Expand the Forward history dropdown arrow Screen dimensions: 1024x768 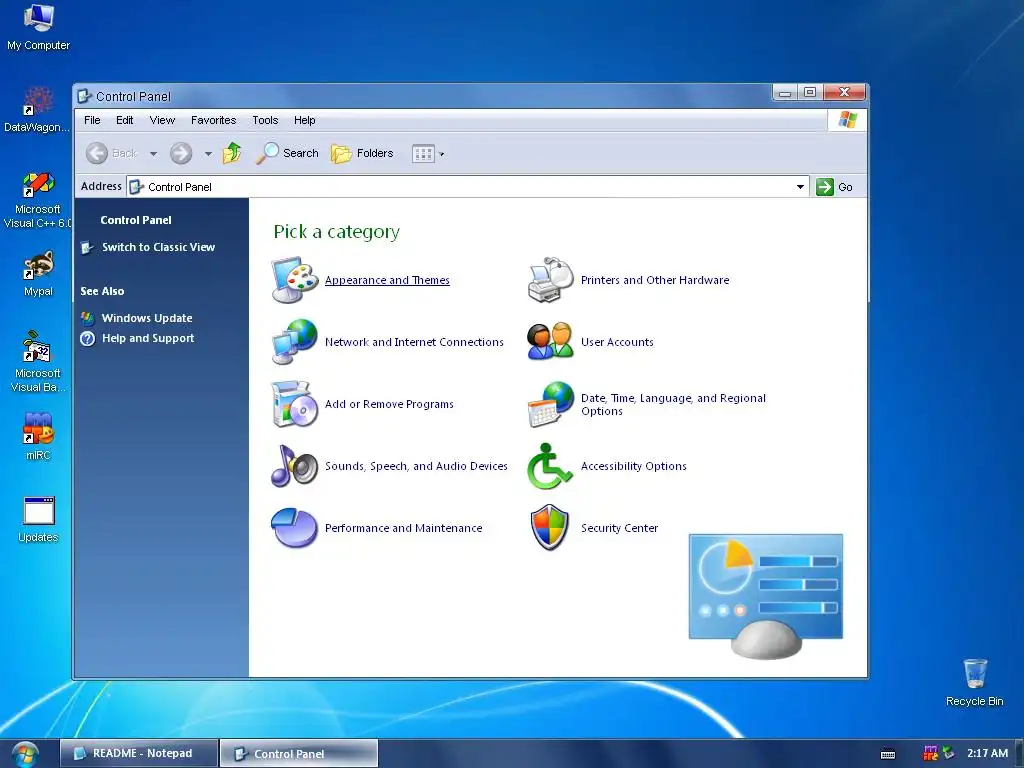(208, 154)
